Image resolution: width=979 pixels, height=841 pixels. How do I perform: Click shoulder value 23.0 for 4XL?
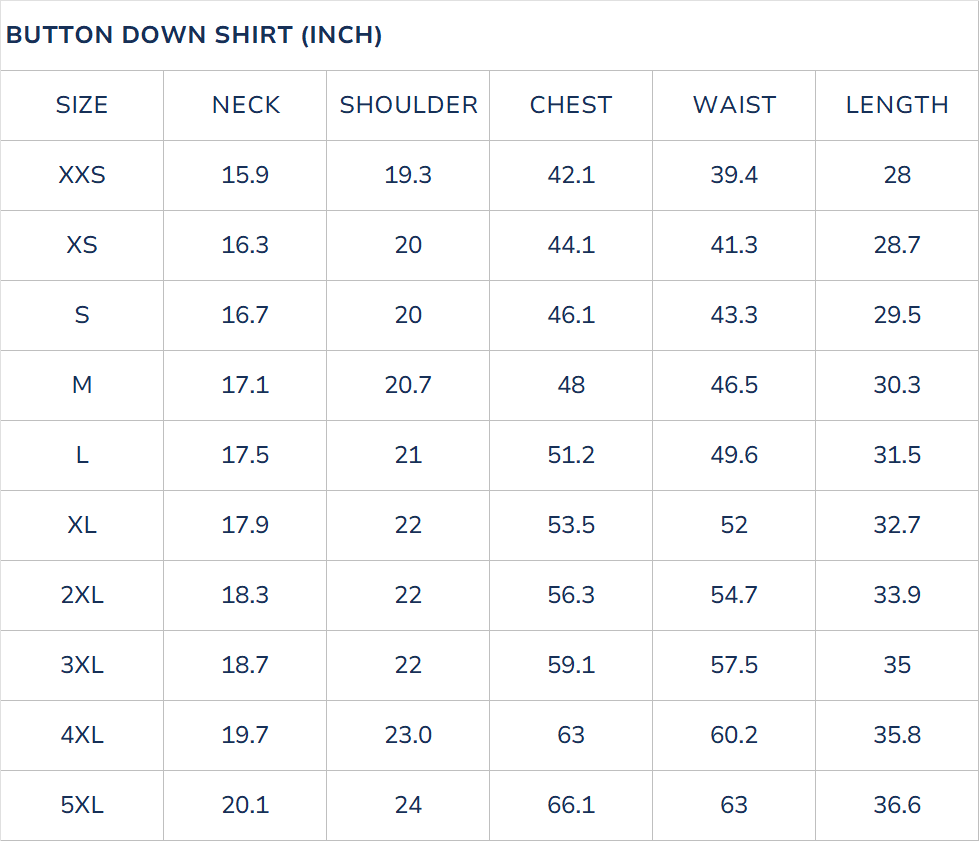408,735
